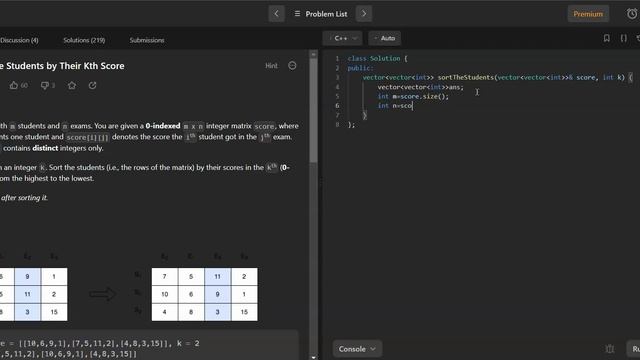Screen dimensions: 640x360
Task: Open the Problem List
Action: point(321,14)
